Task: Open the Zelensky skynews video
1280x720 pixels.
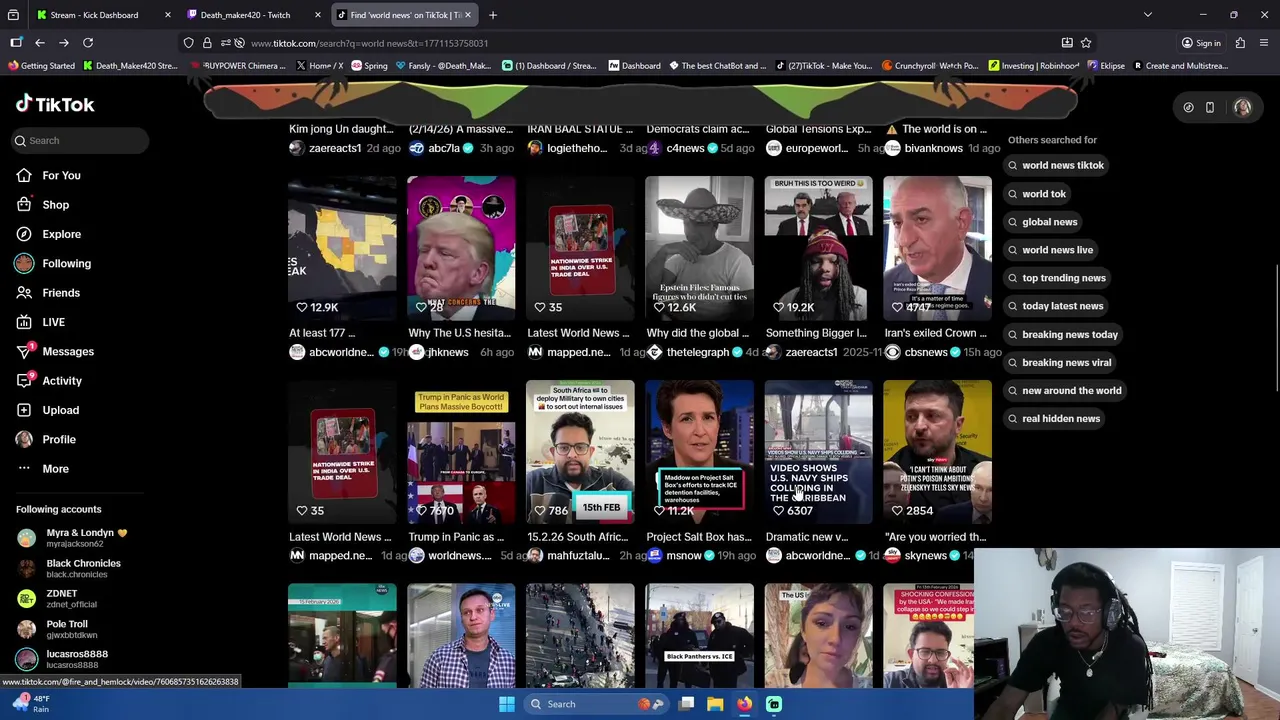Action: pos(937,452)
